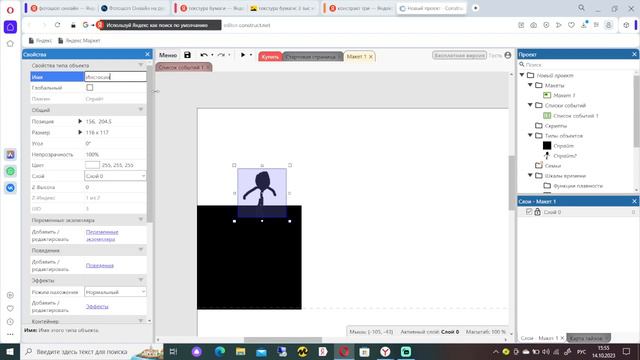
Task: Expand the Позиция property arrow
Action: tap(80, 121)
